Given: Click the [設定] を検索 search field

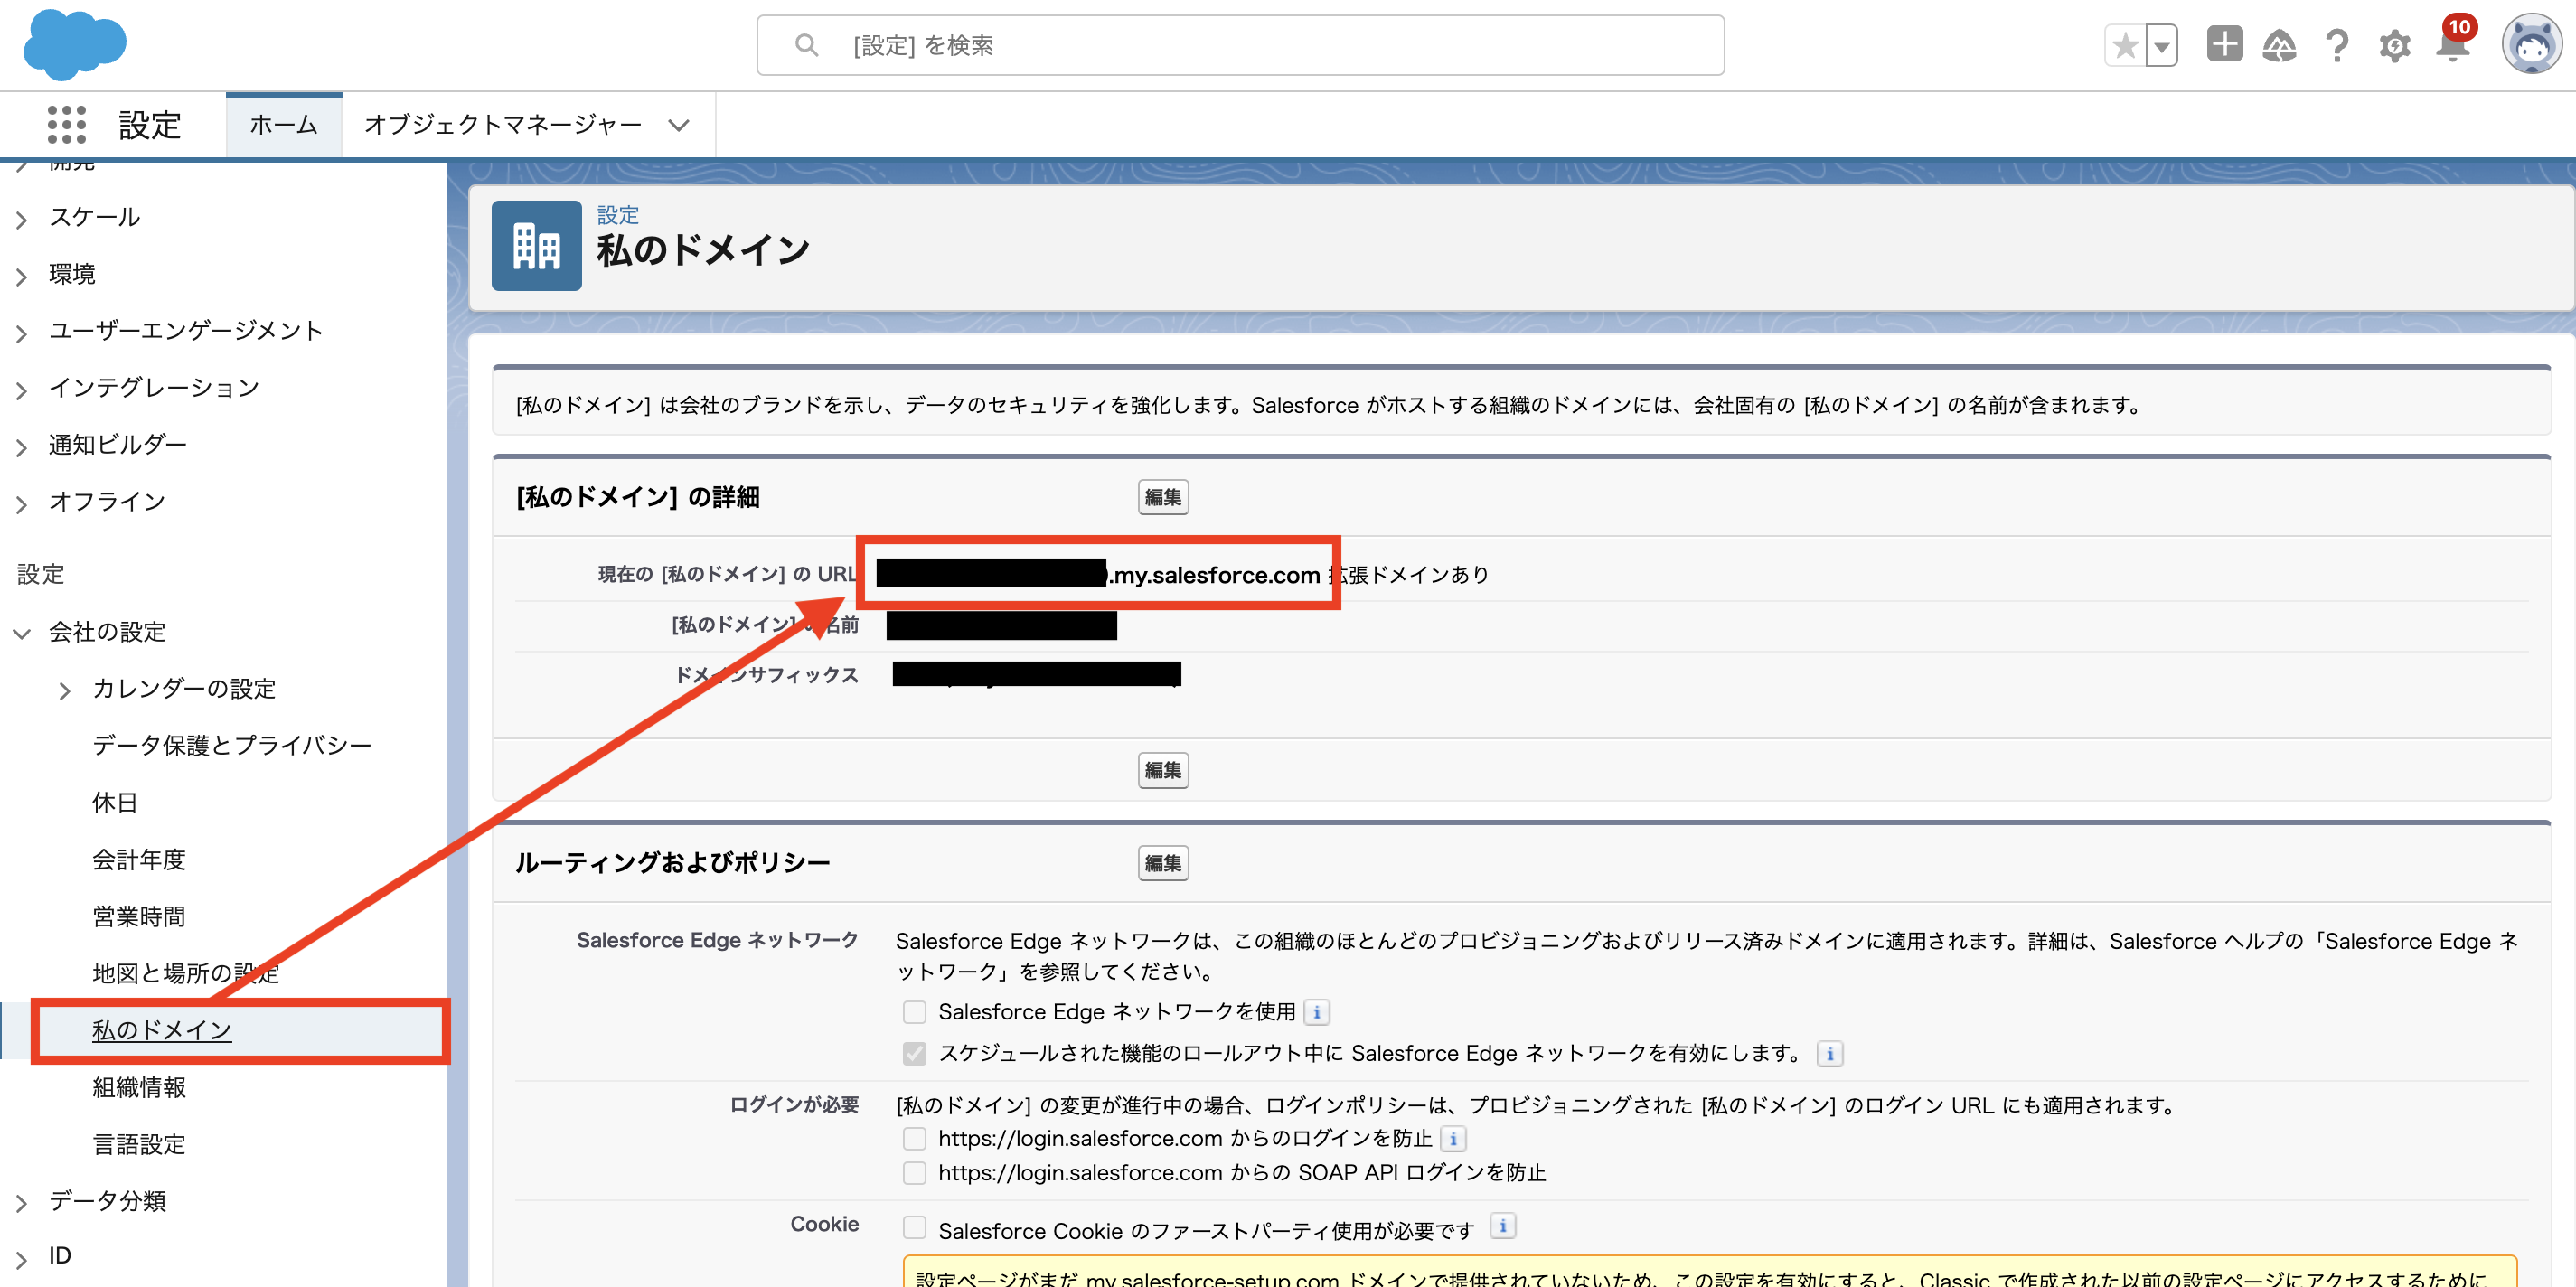Looking at the screenshot, I should point(1240,45).
